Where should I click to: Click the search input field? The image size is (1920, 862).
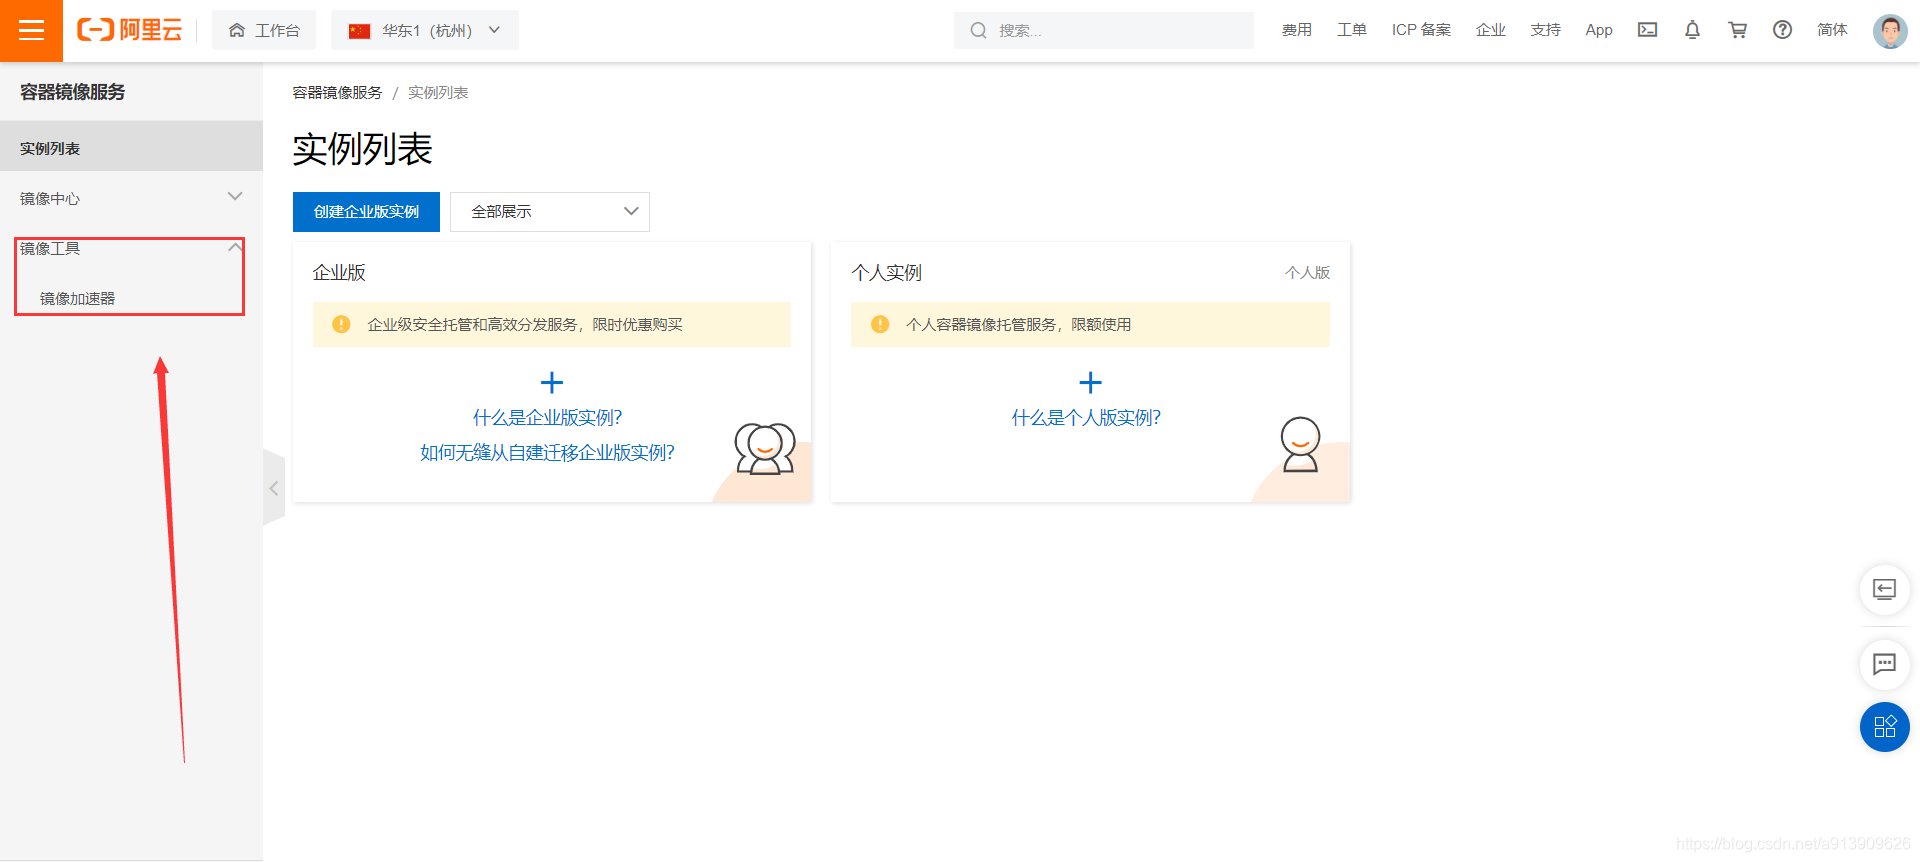tap(1104, 30)
